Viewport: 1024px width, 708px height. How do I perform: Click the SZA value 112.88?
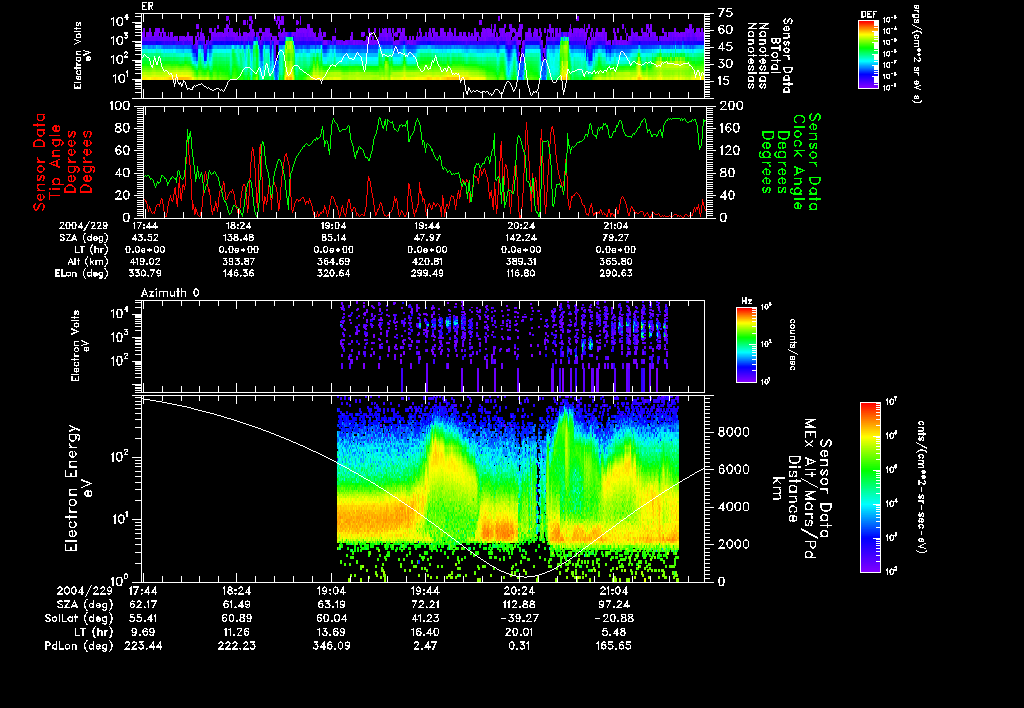520,604
